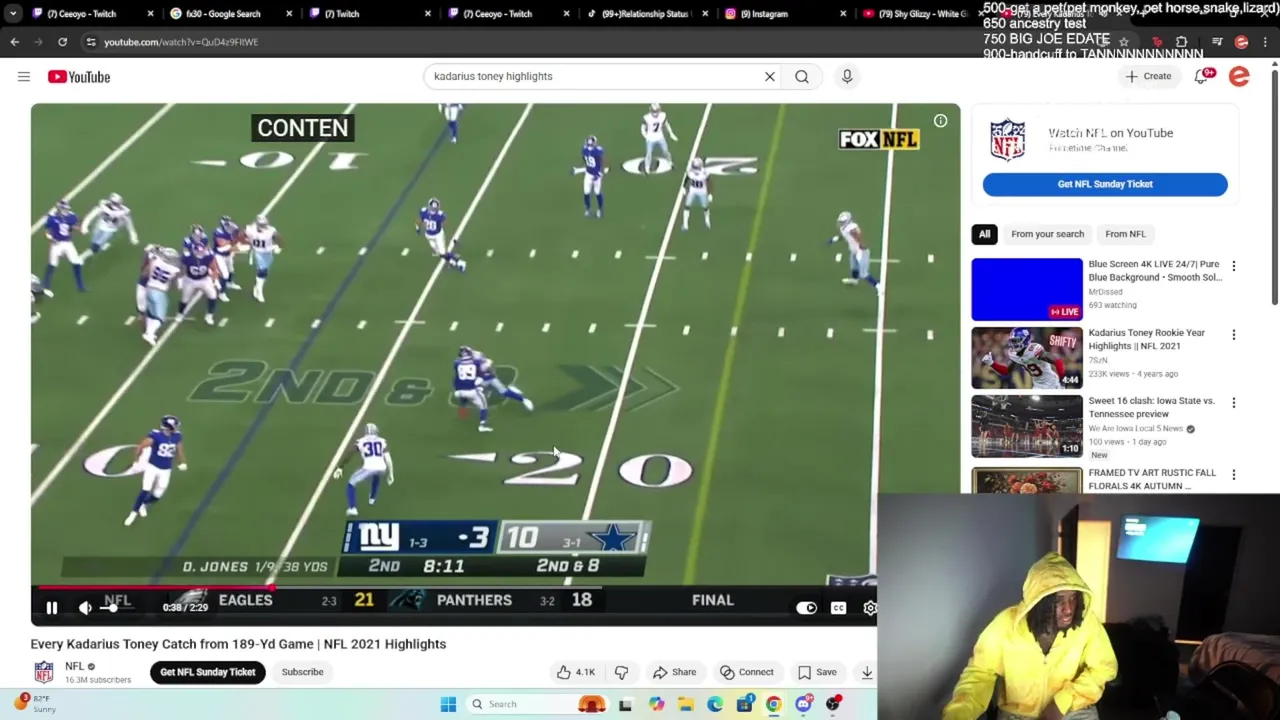1280x720 pixels.
Task: Start voice search with the microphone
Action: [x=847, y=76]
